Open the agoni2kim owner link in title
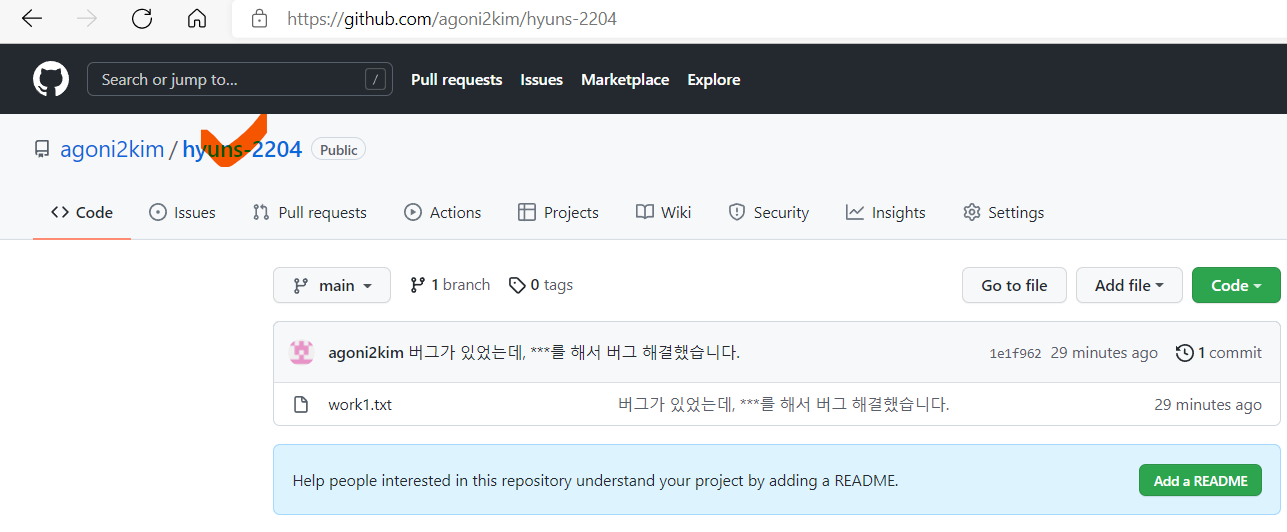1287x532 pixels. coord(112,149)
